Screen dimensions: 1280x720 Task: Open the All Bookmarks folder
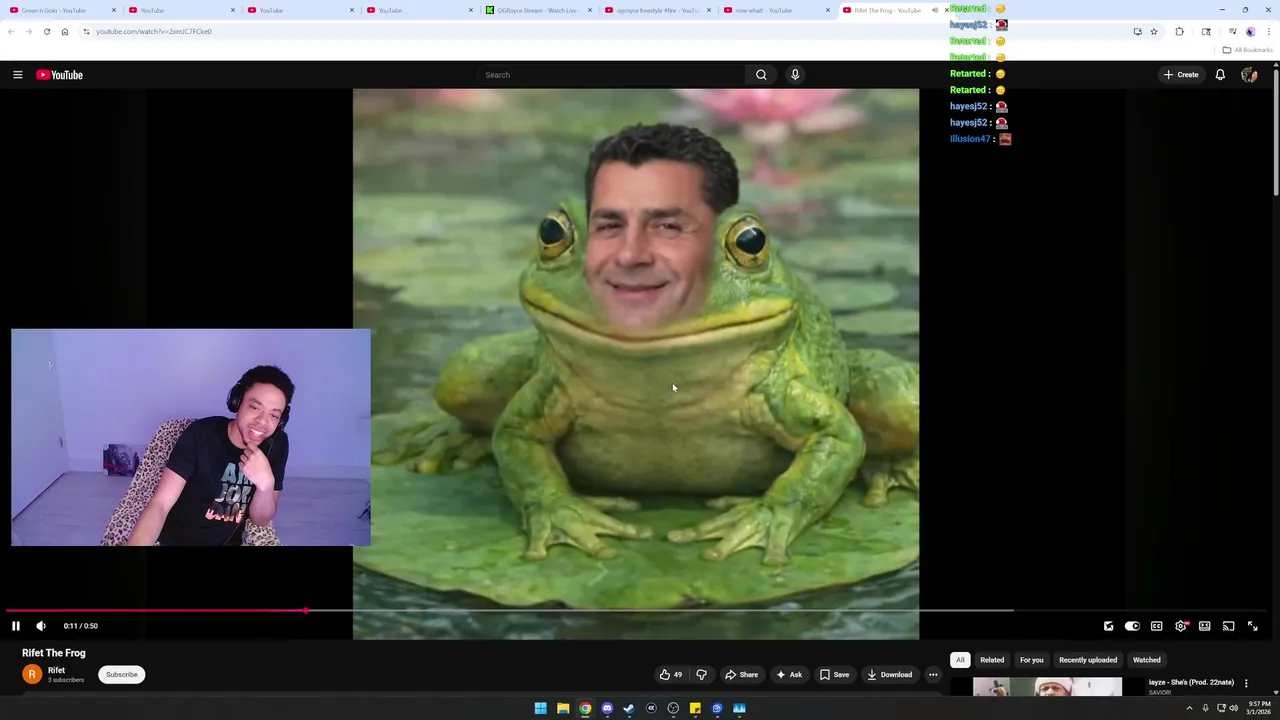coord(1247,50)
